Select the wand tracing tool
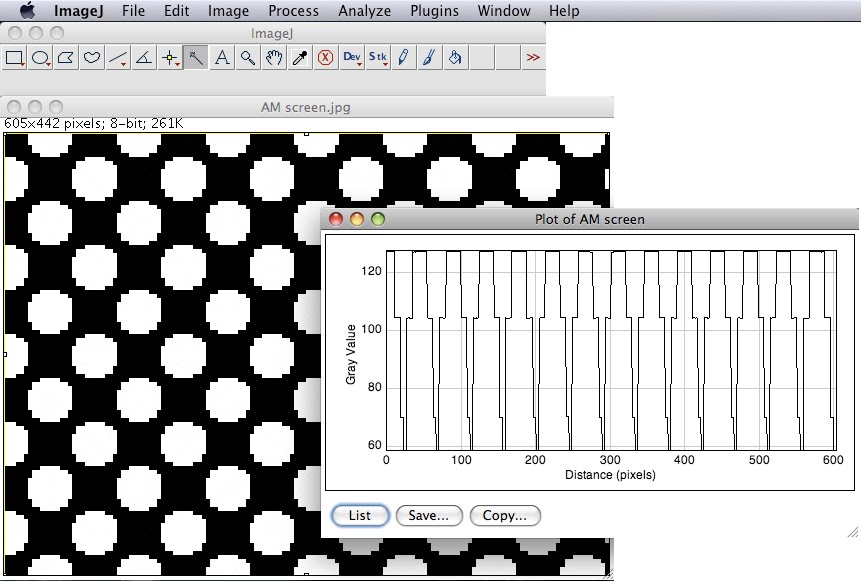This screenshot has width=861, height=582. point(196,57)
